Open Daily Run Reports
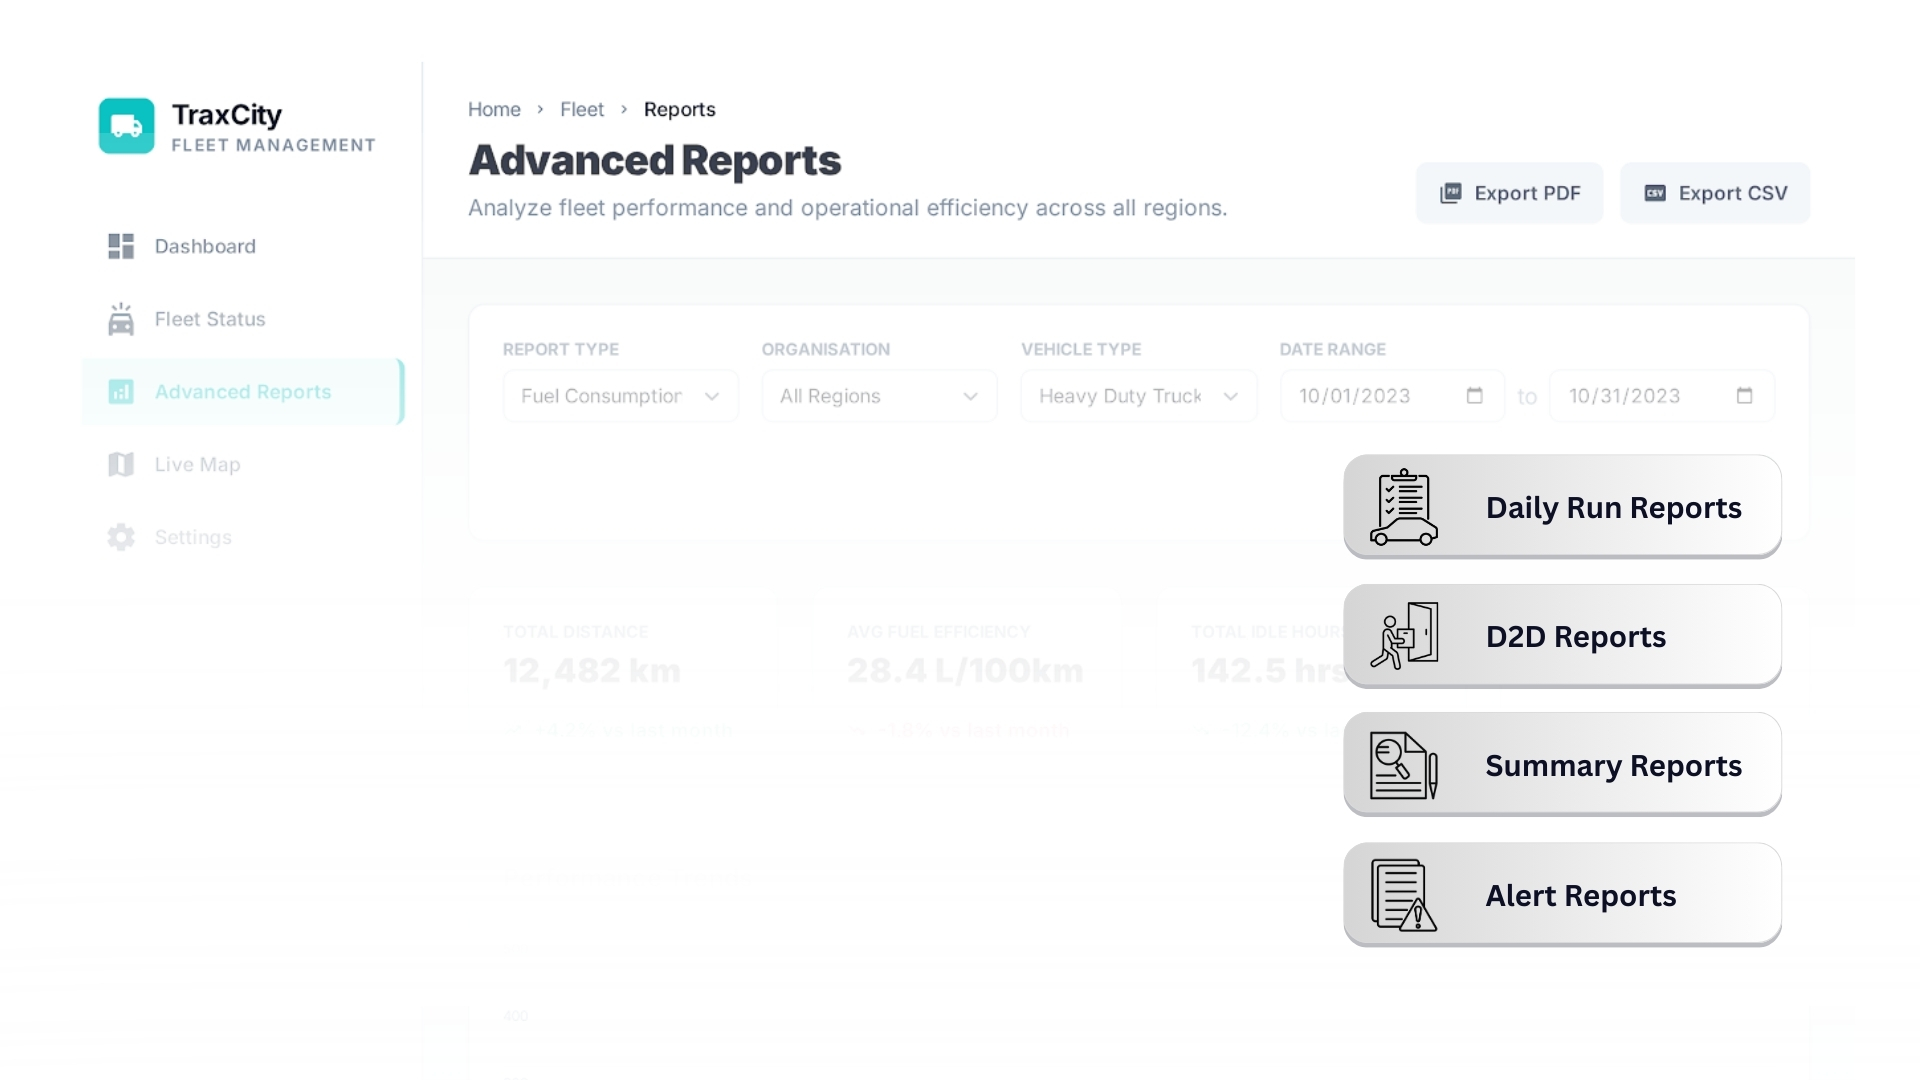The height and width of the screenshot is (1080, 1920). [1563, 507]
